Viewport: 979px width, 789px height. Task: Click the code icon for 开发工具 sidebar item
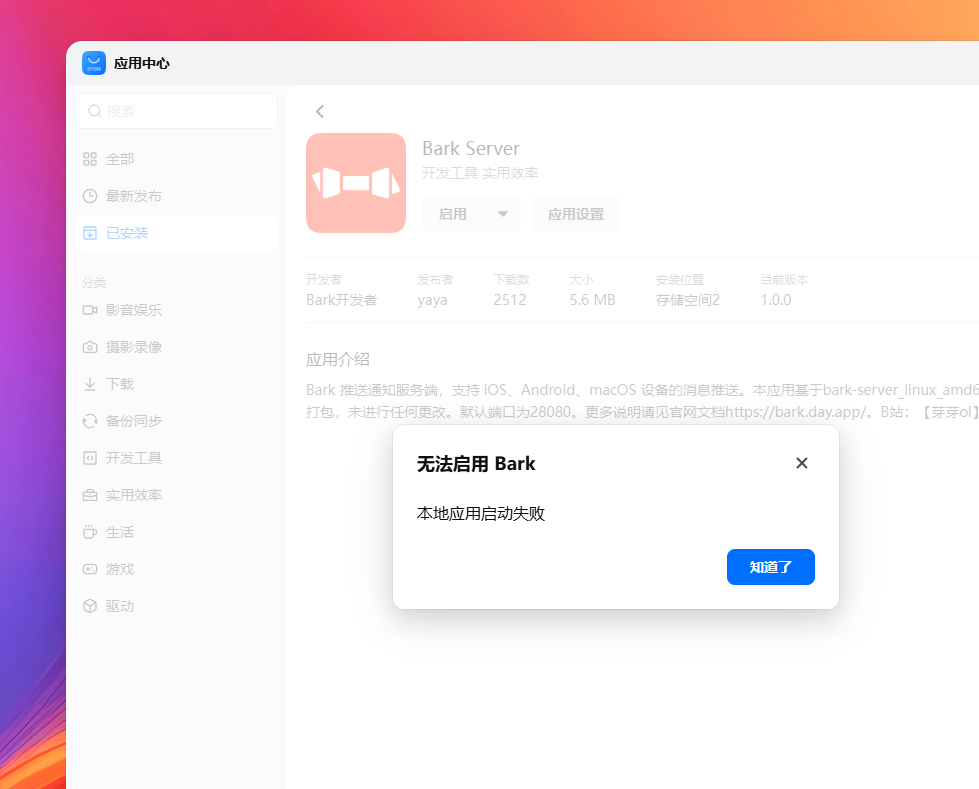tap(90, 458)
